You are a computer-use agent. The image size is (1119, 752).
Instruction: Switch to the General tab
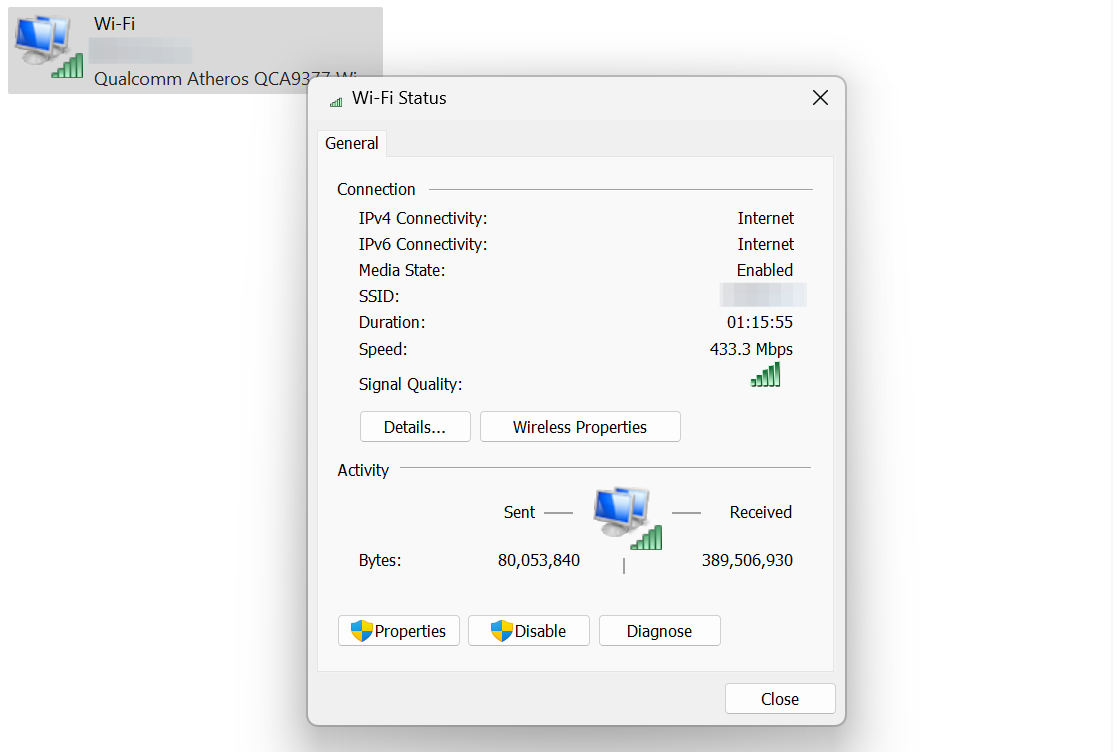pyautogui.click(x=351, y=143)
